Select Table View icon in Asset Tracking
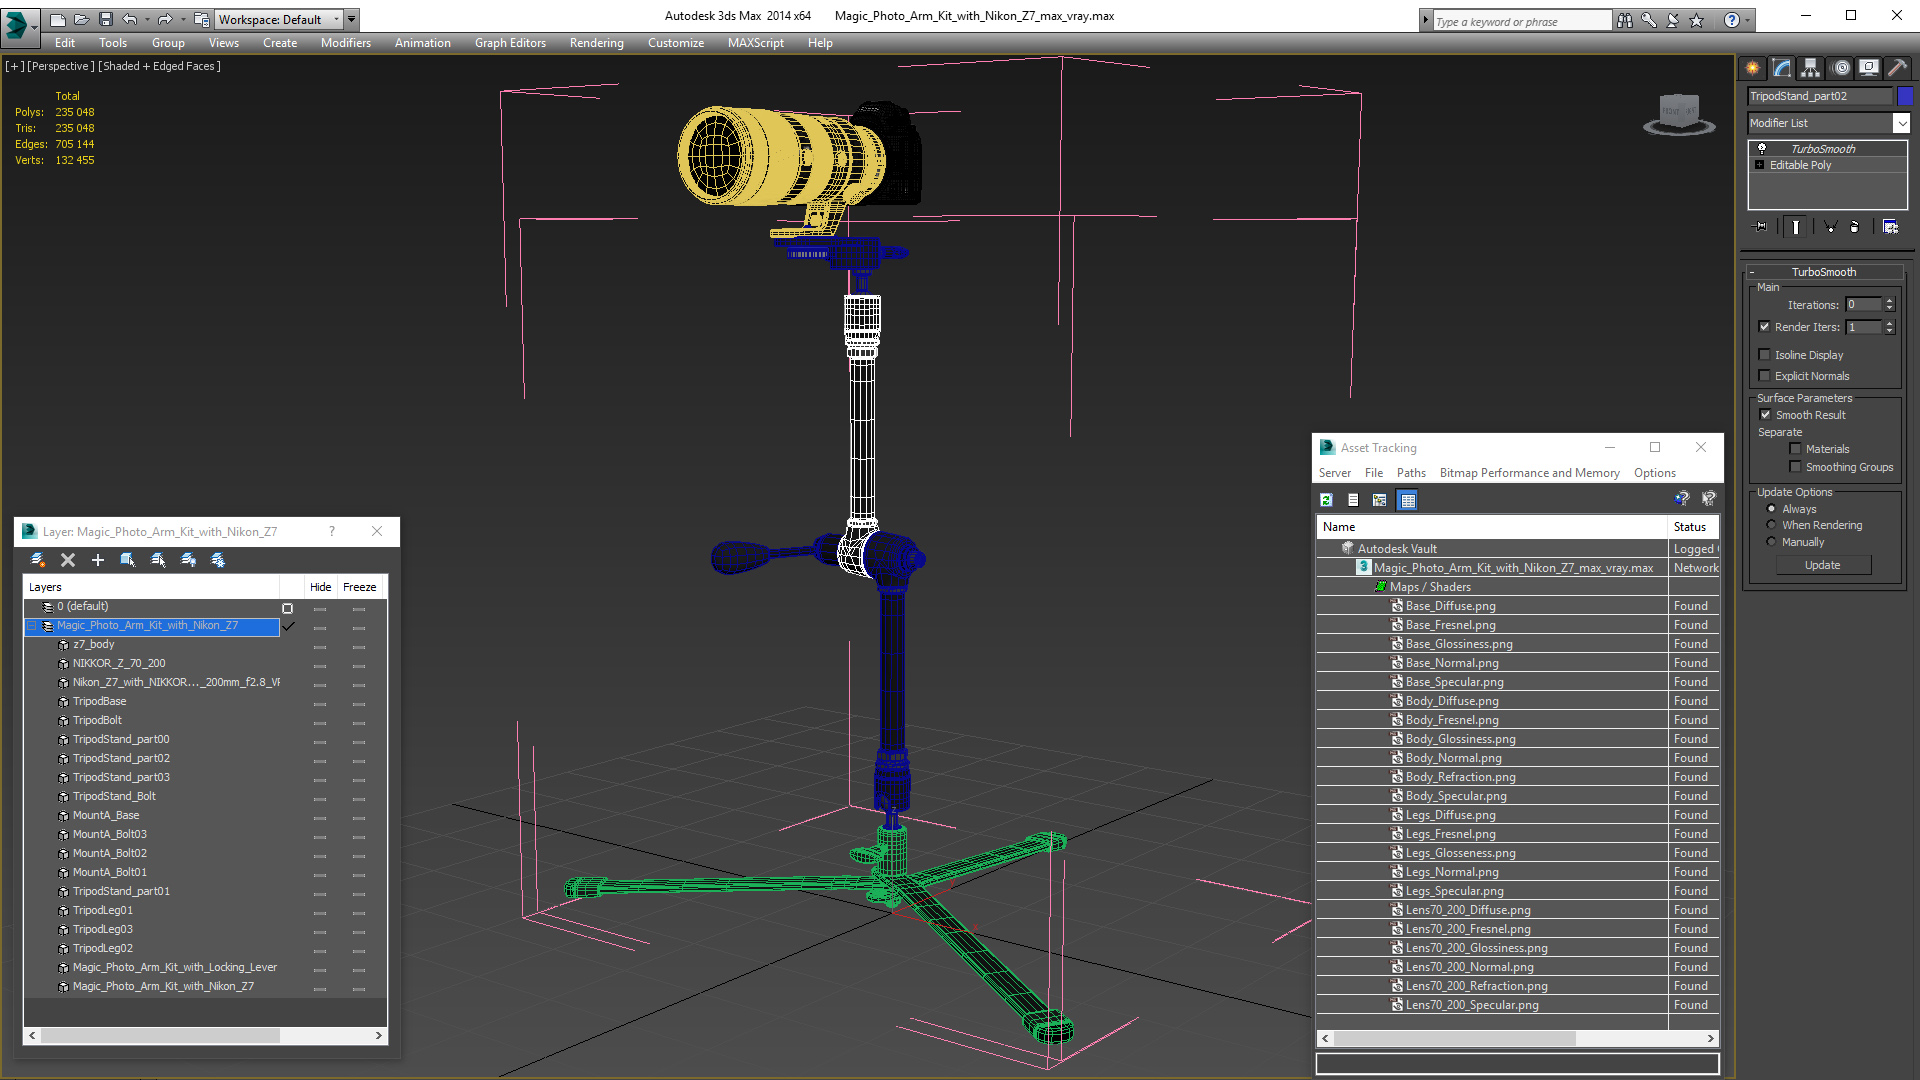 pyautogui.click(x=1408, y=500)
